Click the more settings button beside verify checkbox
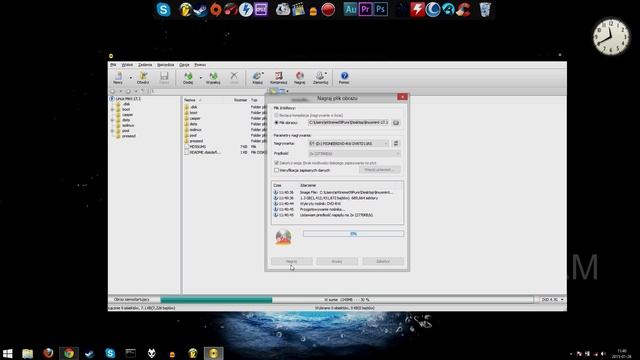640x360 pixels. click(x=380, y=169)
